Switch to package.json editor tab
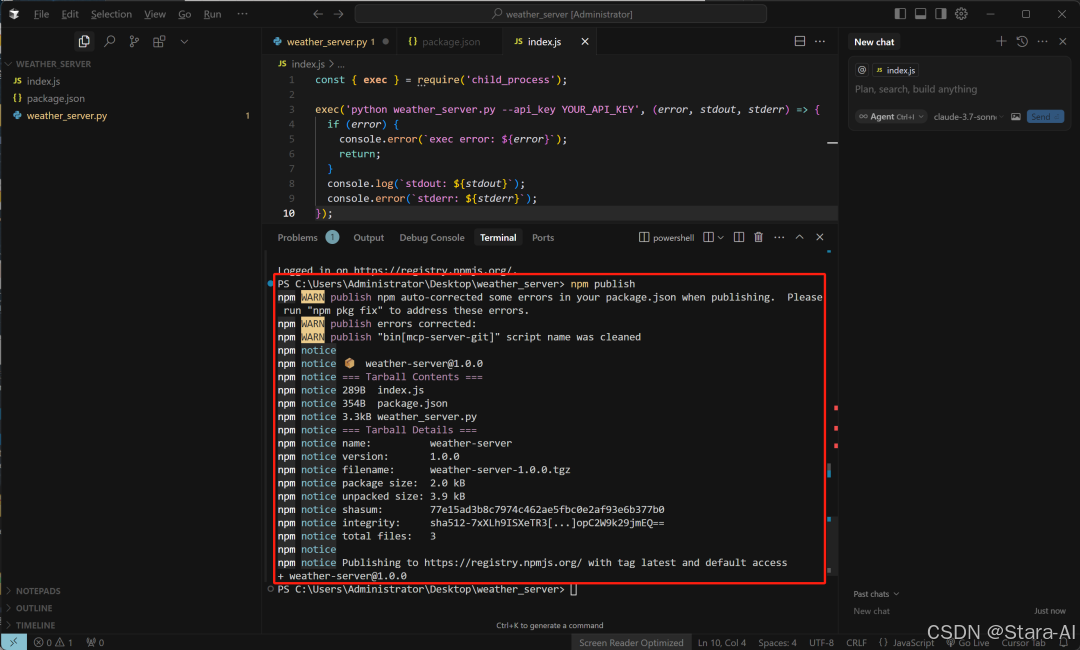Image resolution: width=1080 pixels, height=650 pixels. (x=450, y=41)
